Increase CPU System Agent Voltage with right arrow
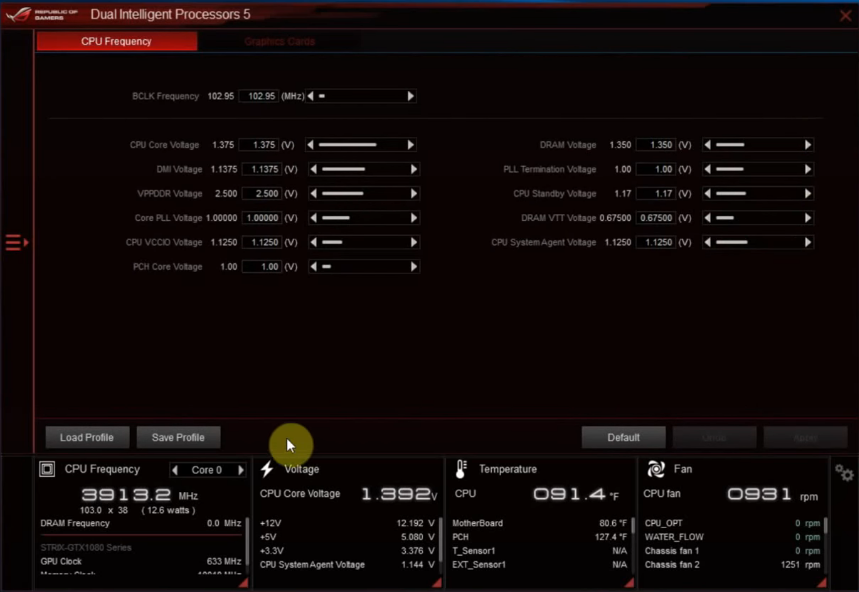 tap(808, 242)
